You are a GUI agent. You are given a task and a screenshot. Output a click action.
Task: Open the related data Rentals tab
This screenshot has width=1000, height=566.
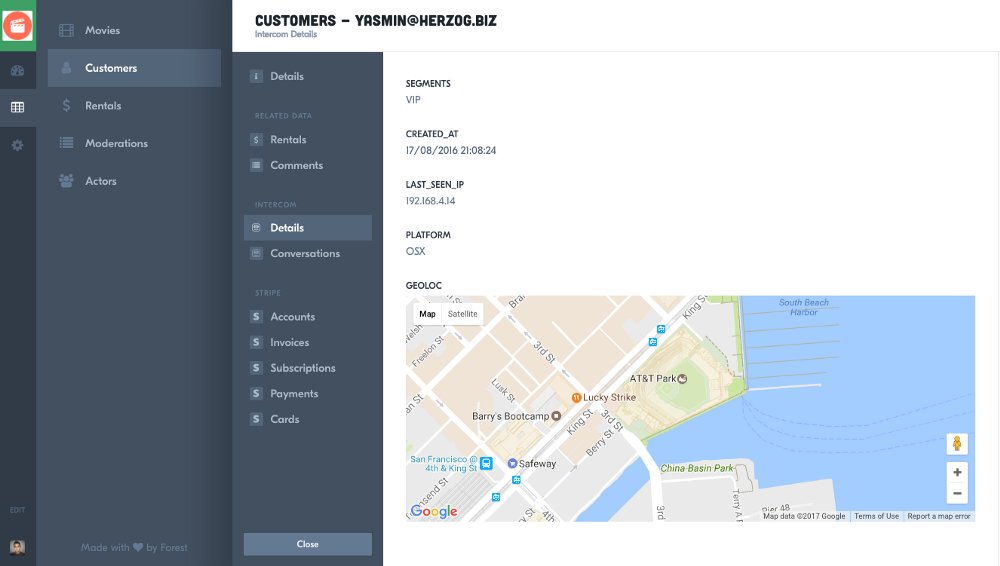pos(308,140)
